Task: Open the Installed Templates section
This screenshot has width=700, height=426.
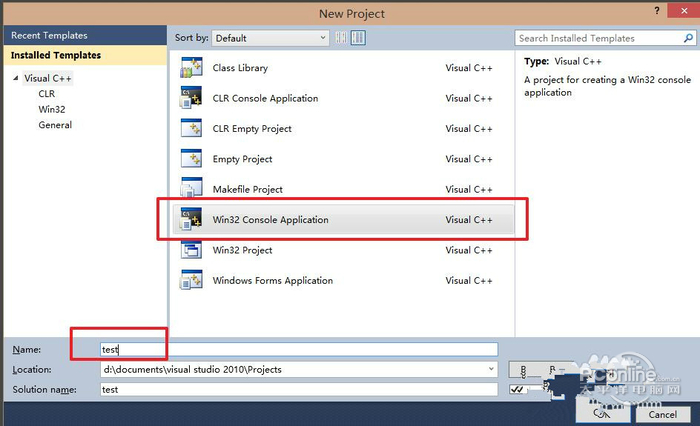Action: point(85,55)
